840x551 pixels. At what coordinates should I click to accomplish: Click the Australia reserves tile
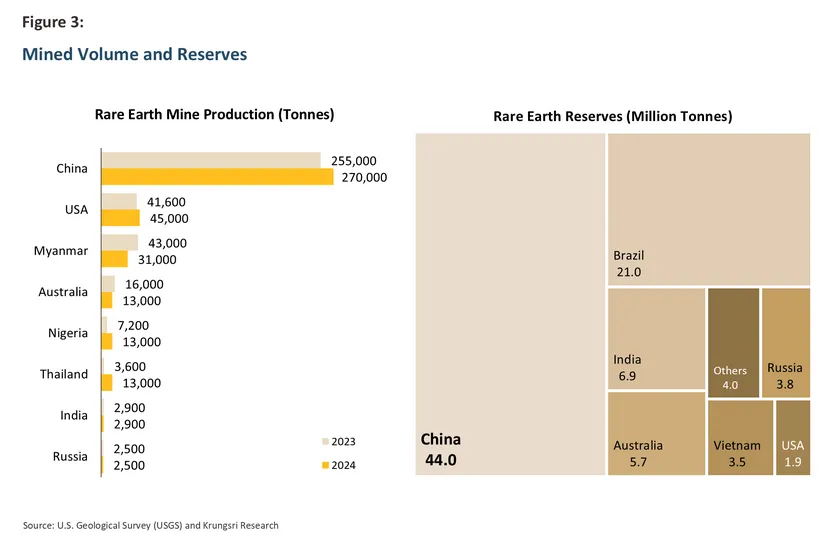[x=655, y=433]
